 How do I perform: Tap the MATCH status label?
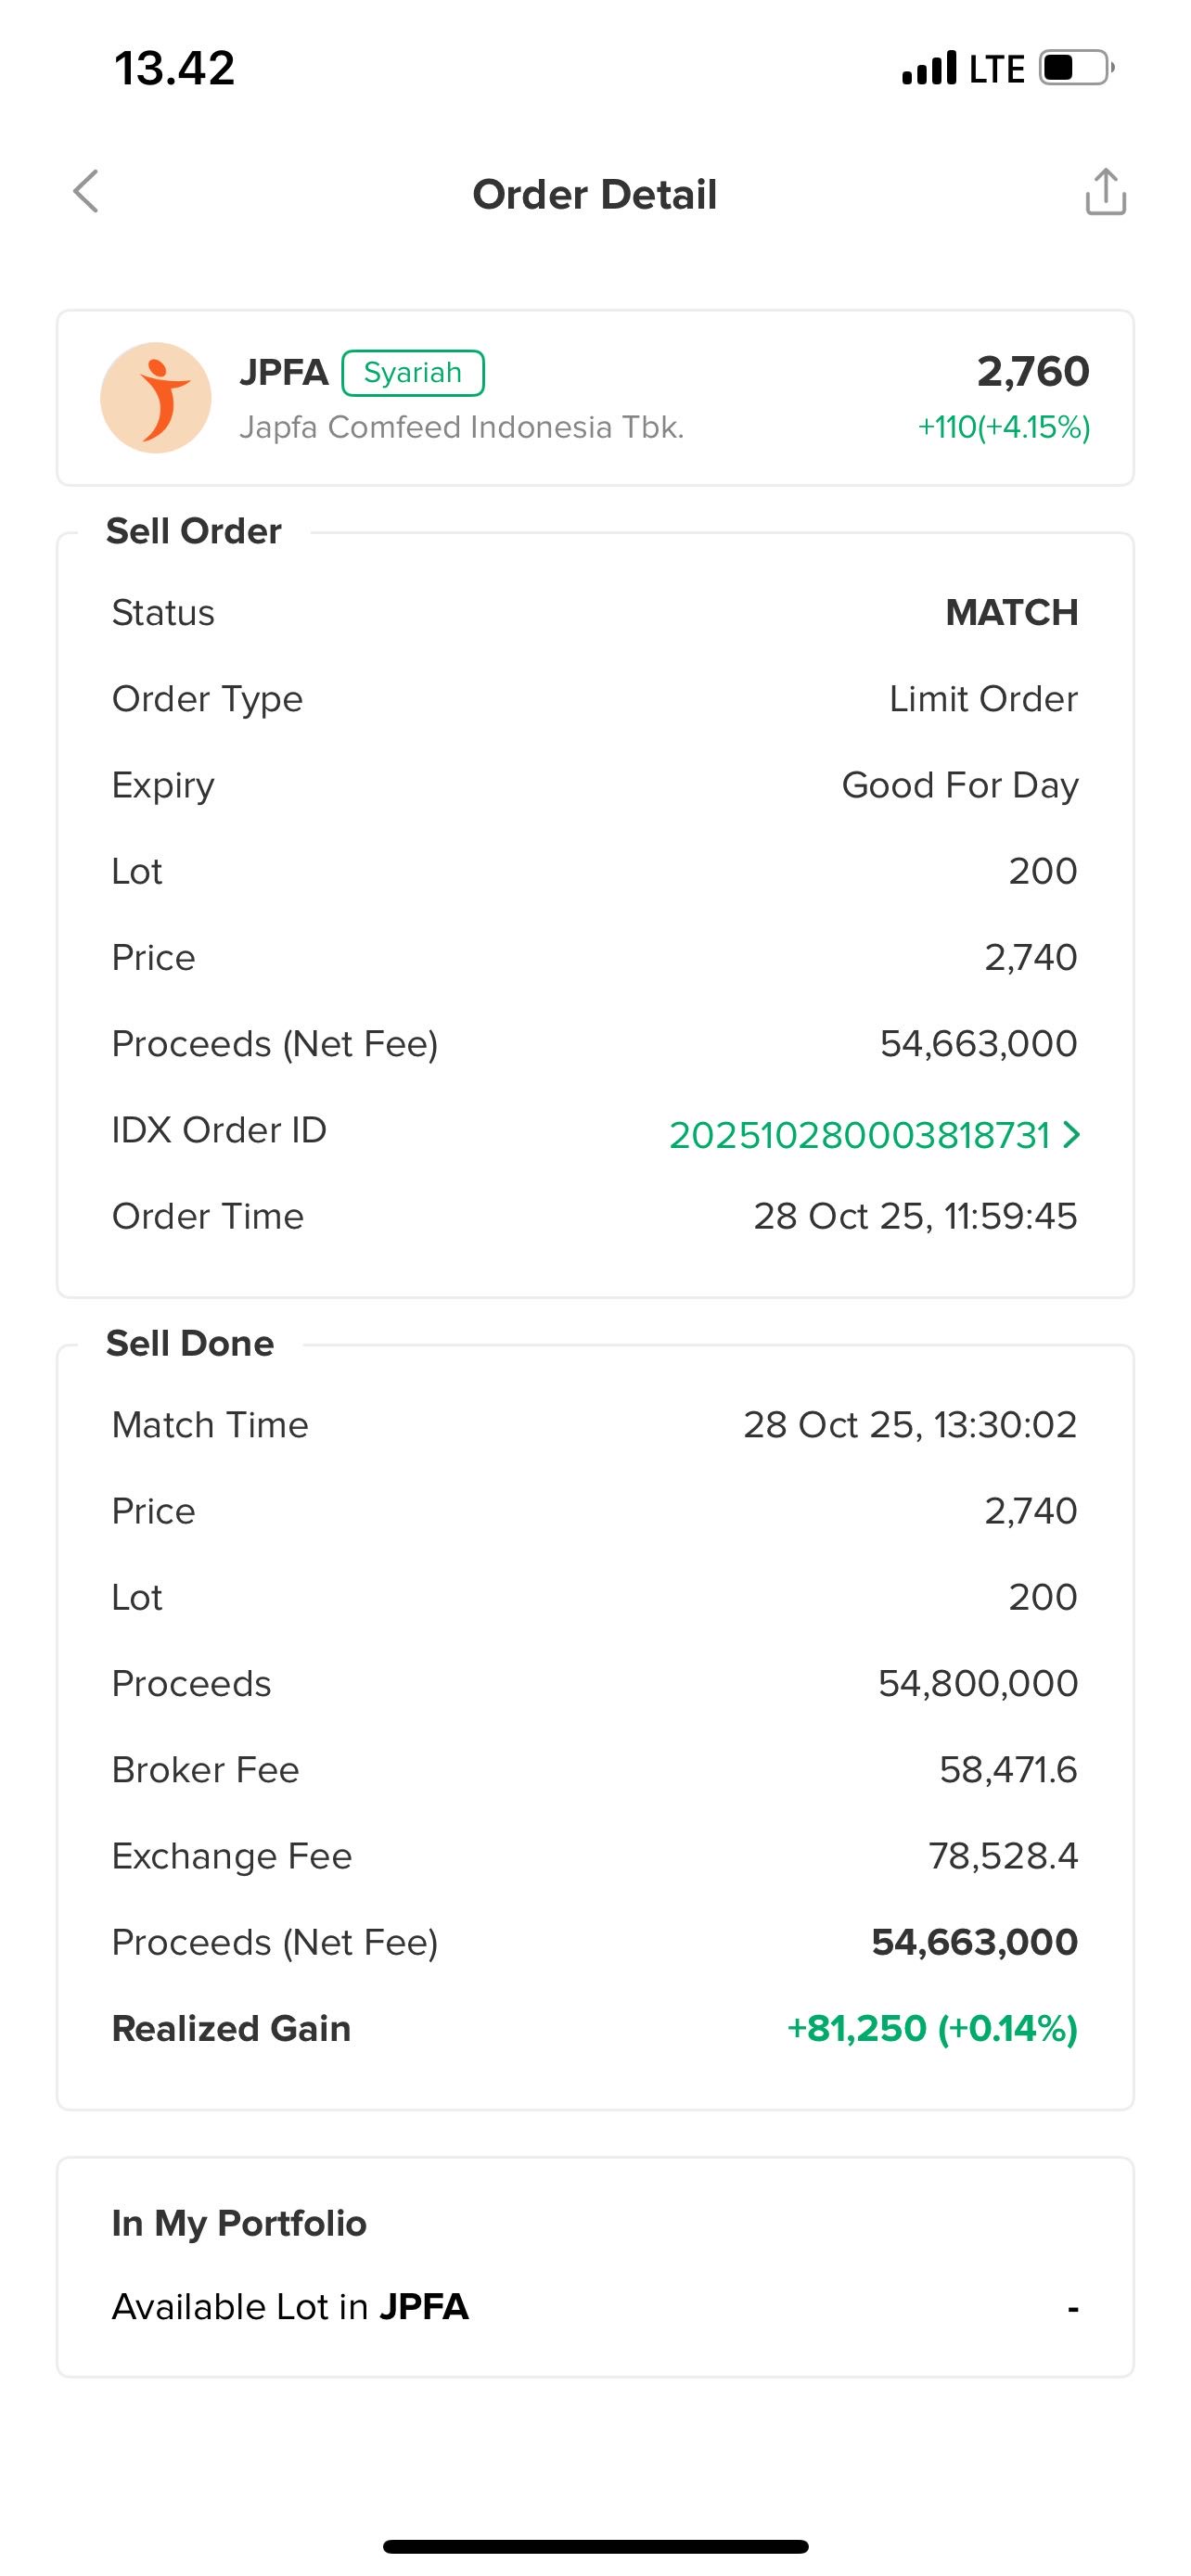1011,612
